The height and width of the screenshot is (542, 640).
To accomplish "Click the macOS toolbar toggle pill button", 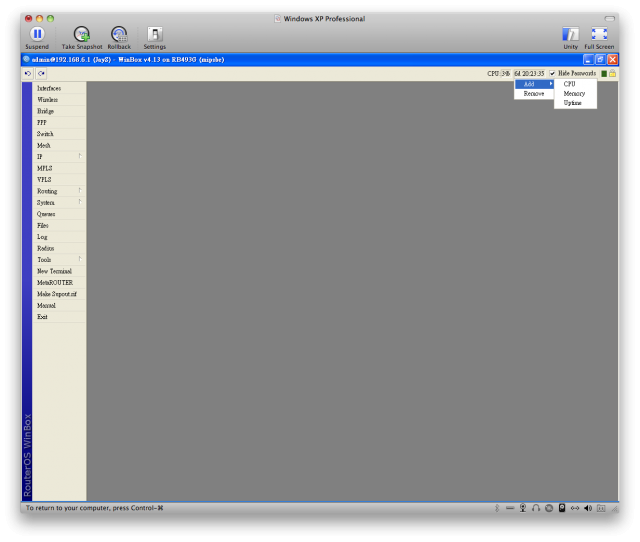I will point(610,18).
